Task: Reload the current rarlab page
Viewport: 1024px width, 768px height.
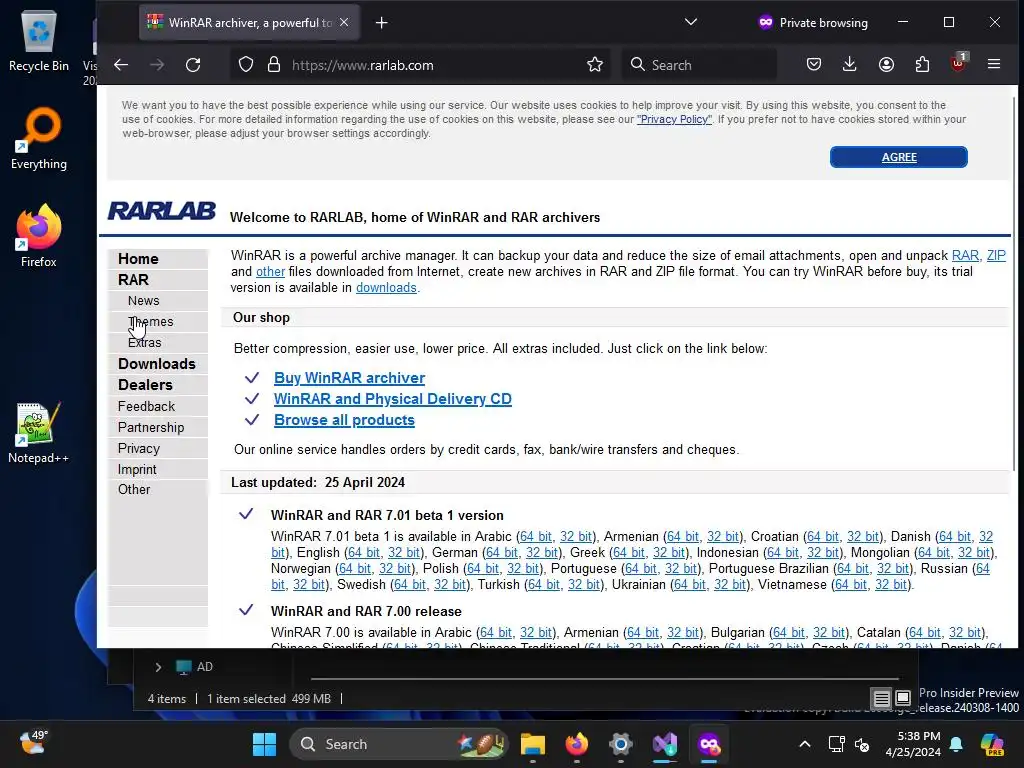Action: click(x=193, y=65)
